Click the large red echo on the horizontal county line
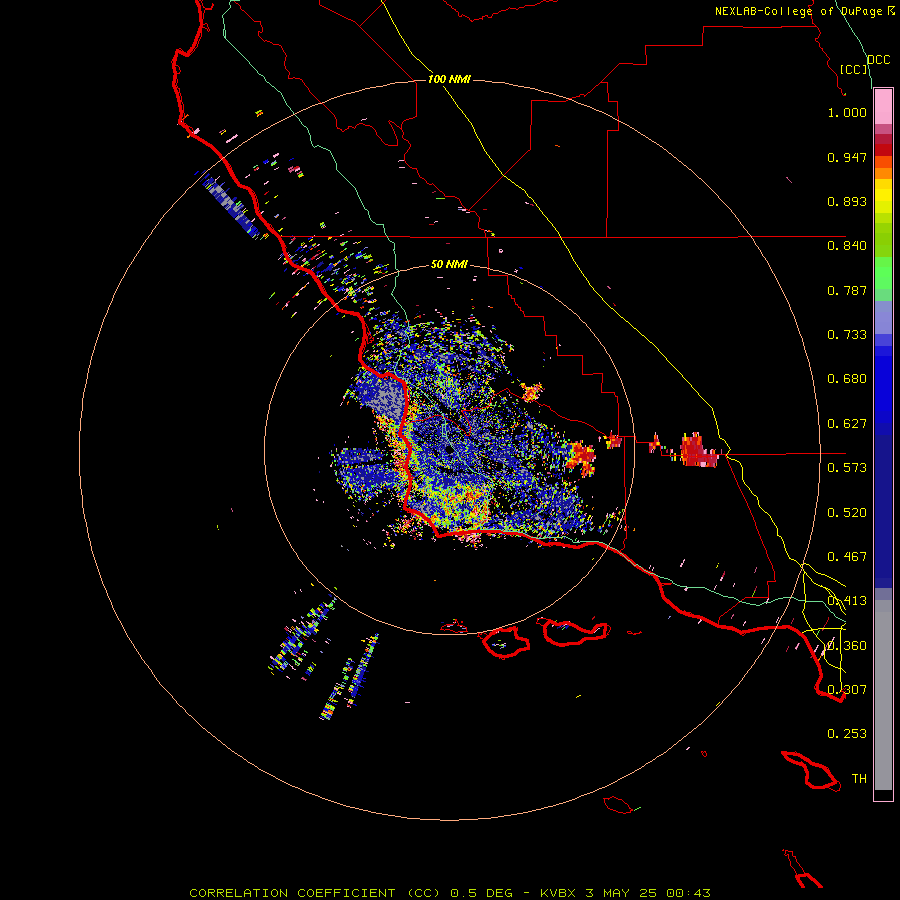The width and height of the screenshot is (900, 900). (x=698, y=451)
